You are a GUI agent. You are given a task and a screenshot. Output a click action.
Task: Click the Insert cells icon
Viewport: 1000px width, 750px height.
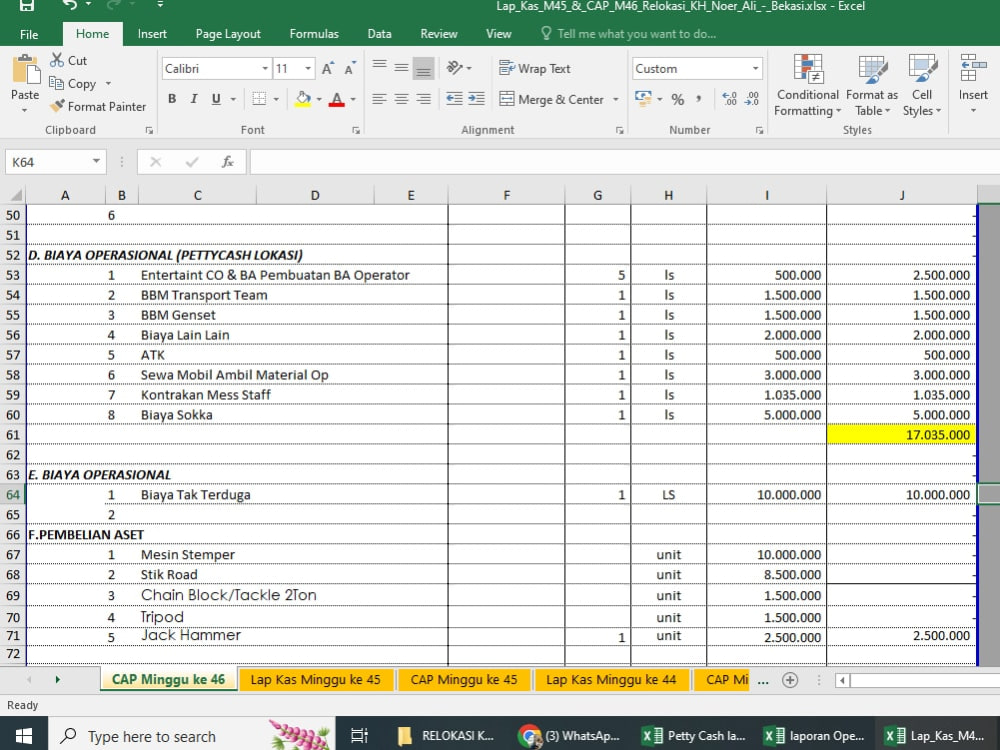[973, 69]
